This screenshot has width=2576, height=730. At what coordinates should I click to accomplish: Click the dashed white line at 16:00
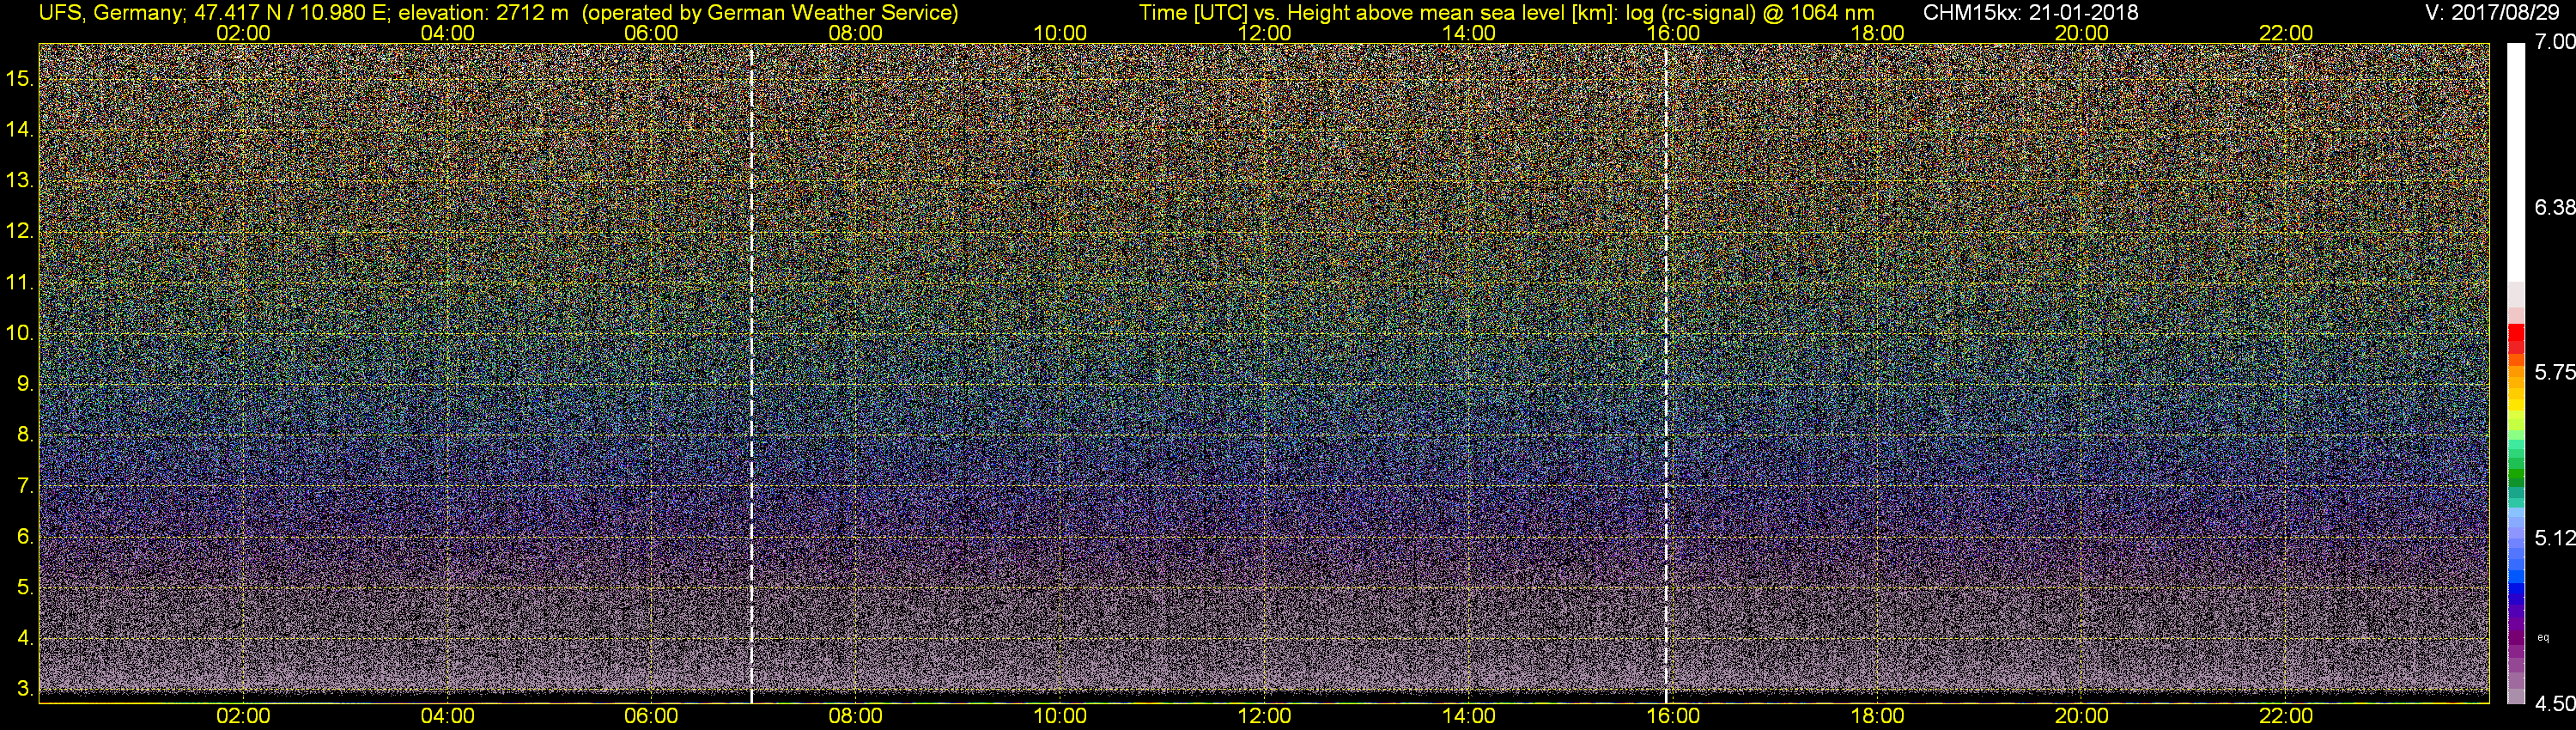(1666, 372)
